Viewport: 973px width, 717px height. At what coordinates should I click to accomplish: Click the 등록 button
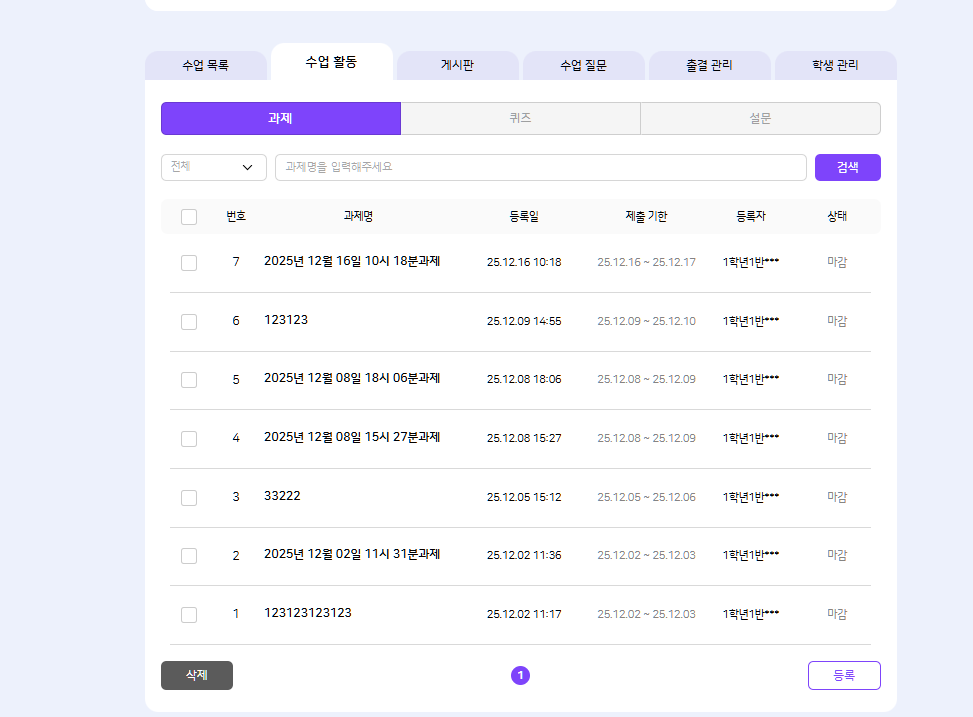click(x=843, y=675)
